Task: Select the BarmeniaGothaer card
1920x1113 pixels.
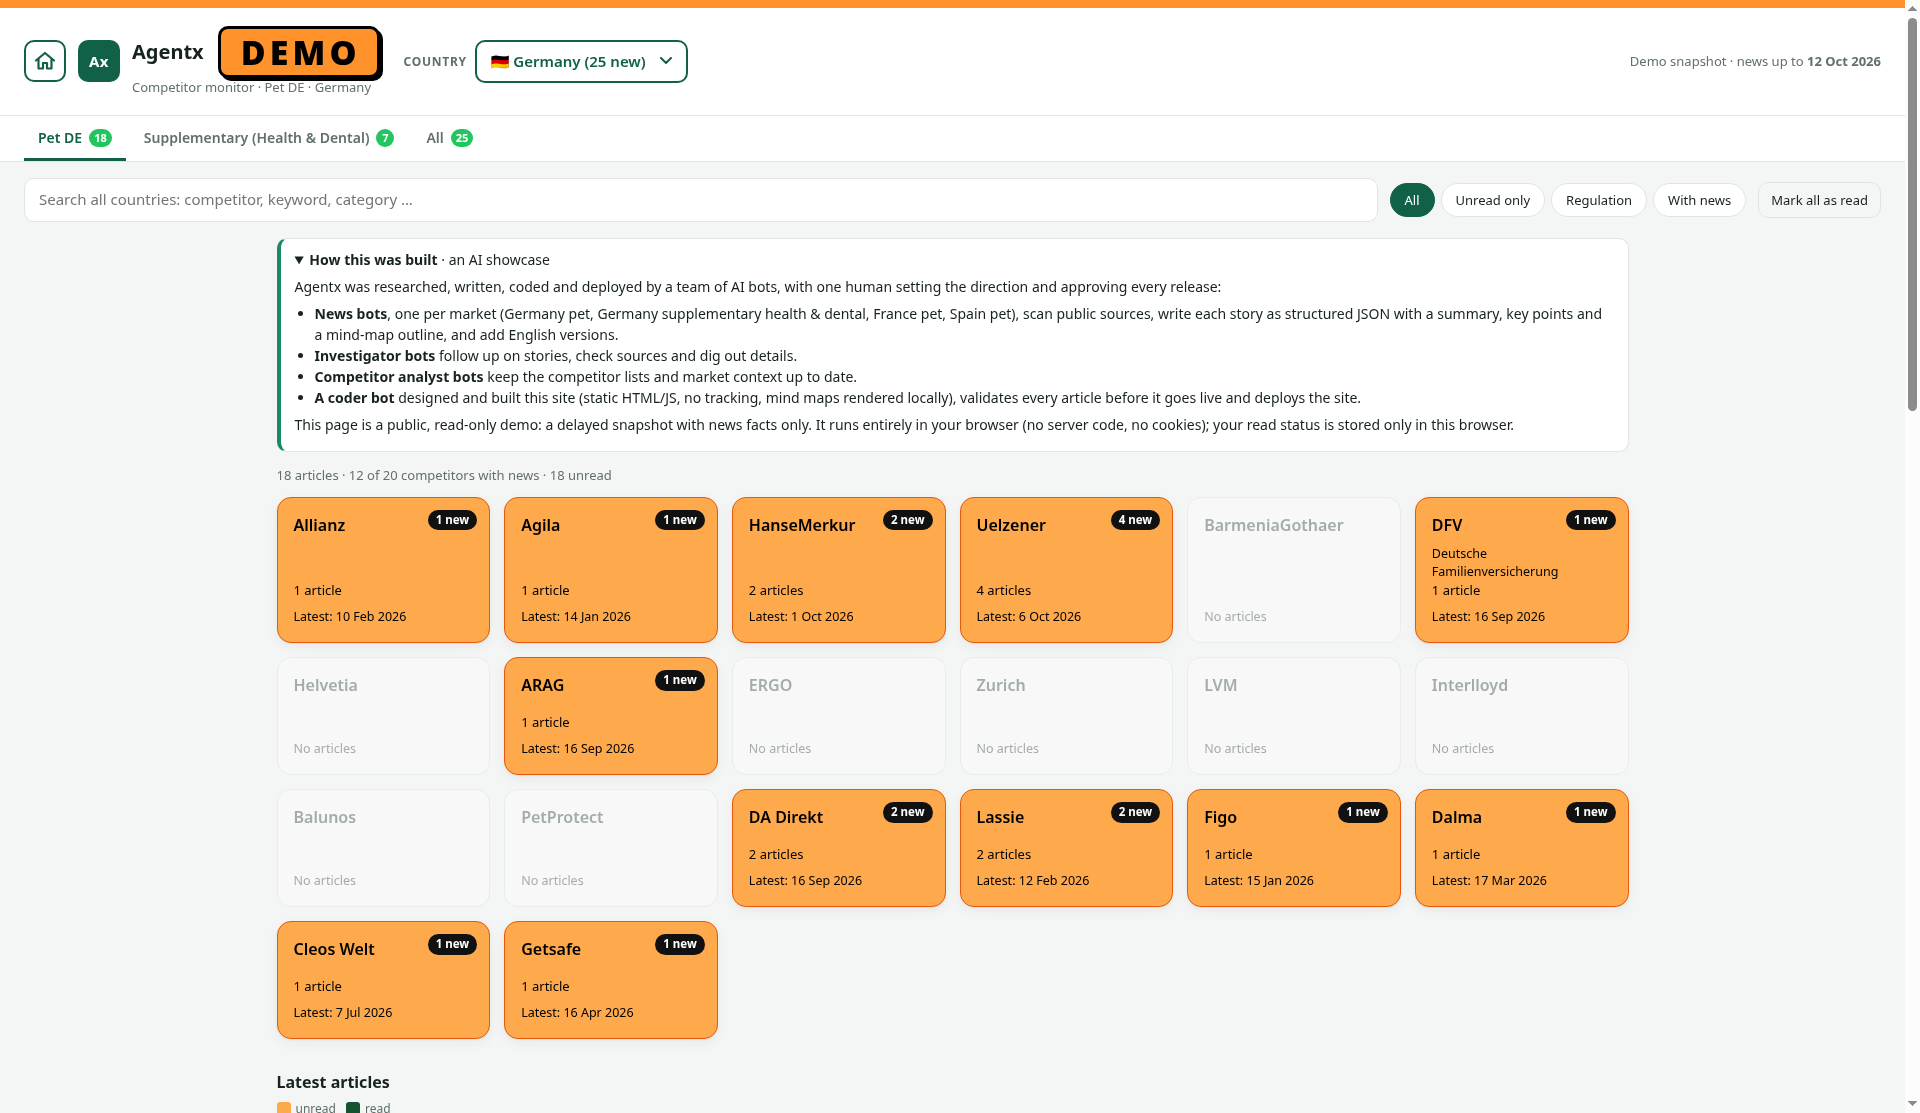Action: pos(1294,570)
